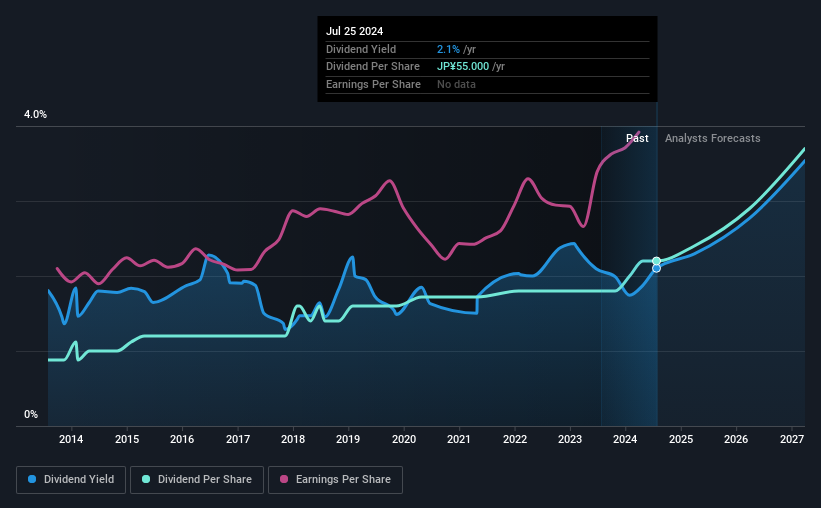This screenshot has height=508, width=821.
Task: Click 'Earnings Per Share' row label in tooltip
Action: coord(373,84)
